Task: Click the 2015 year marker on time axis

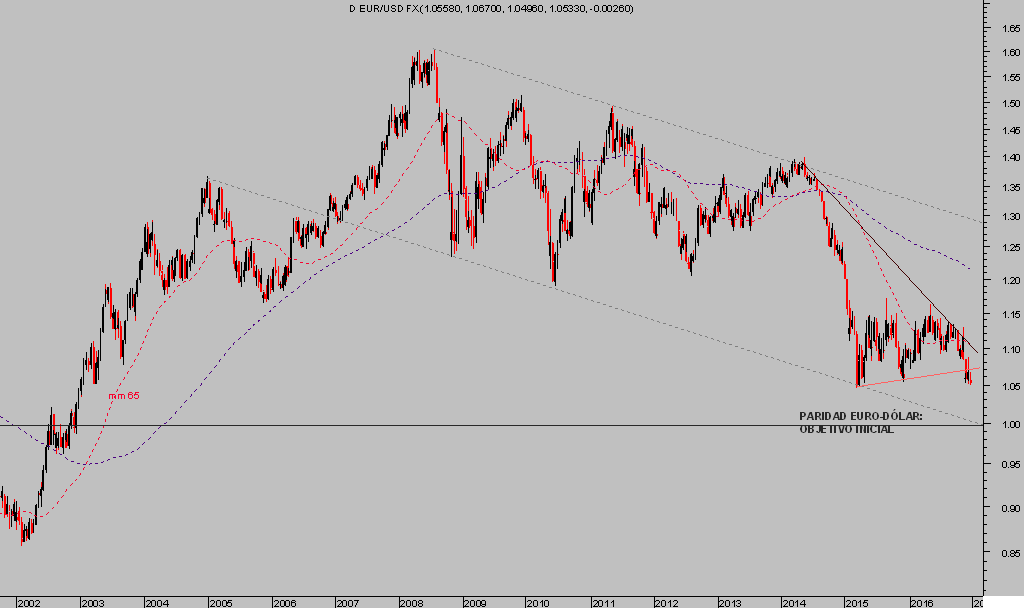Action: coord(856,603)
